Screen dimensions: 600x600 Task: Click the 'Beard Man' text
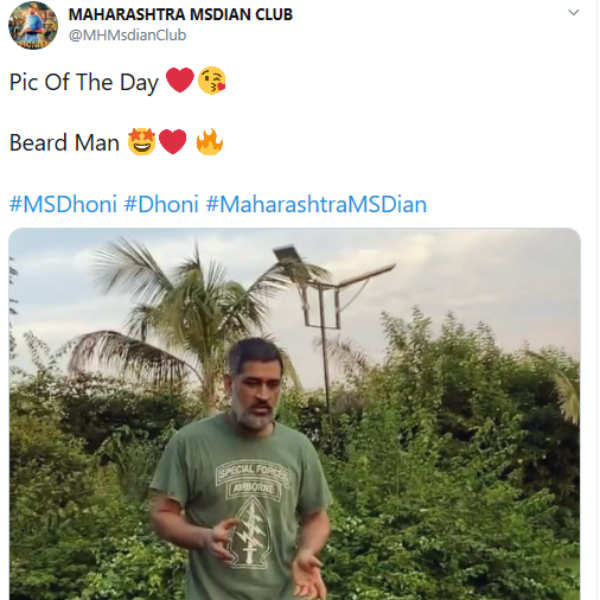[64, 143]
